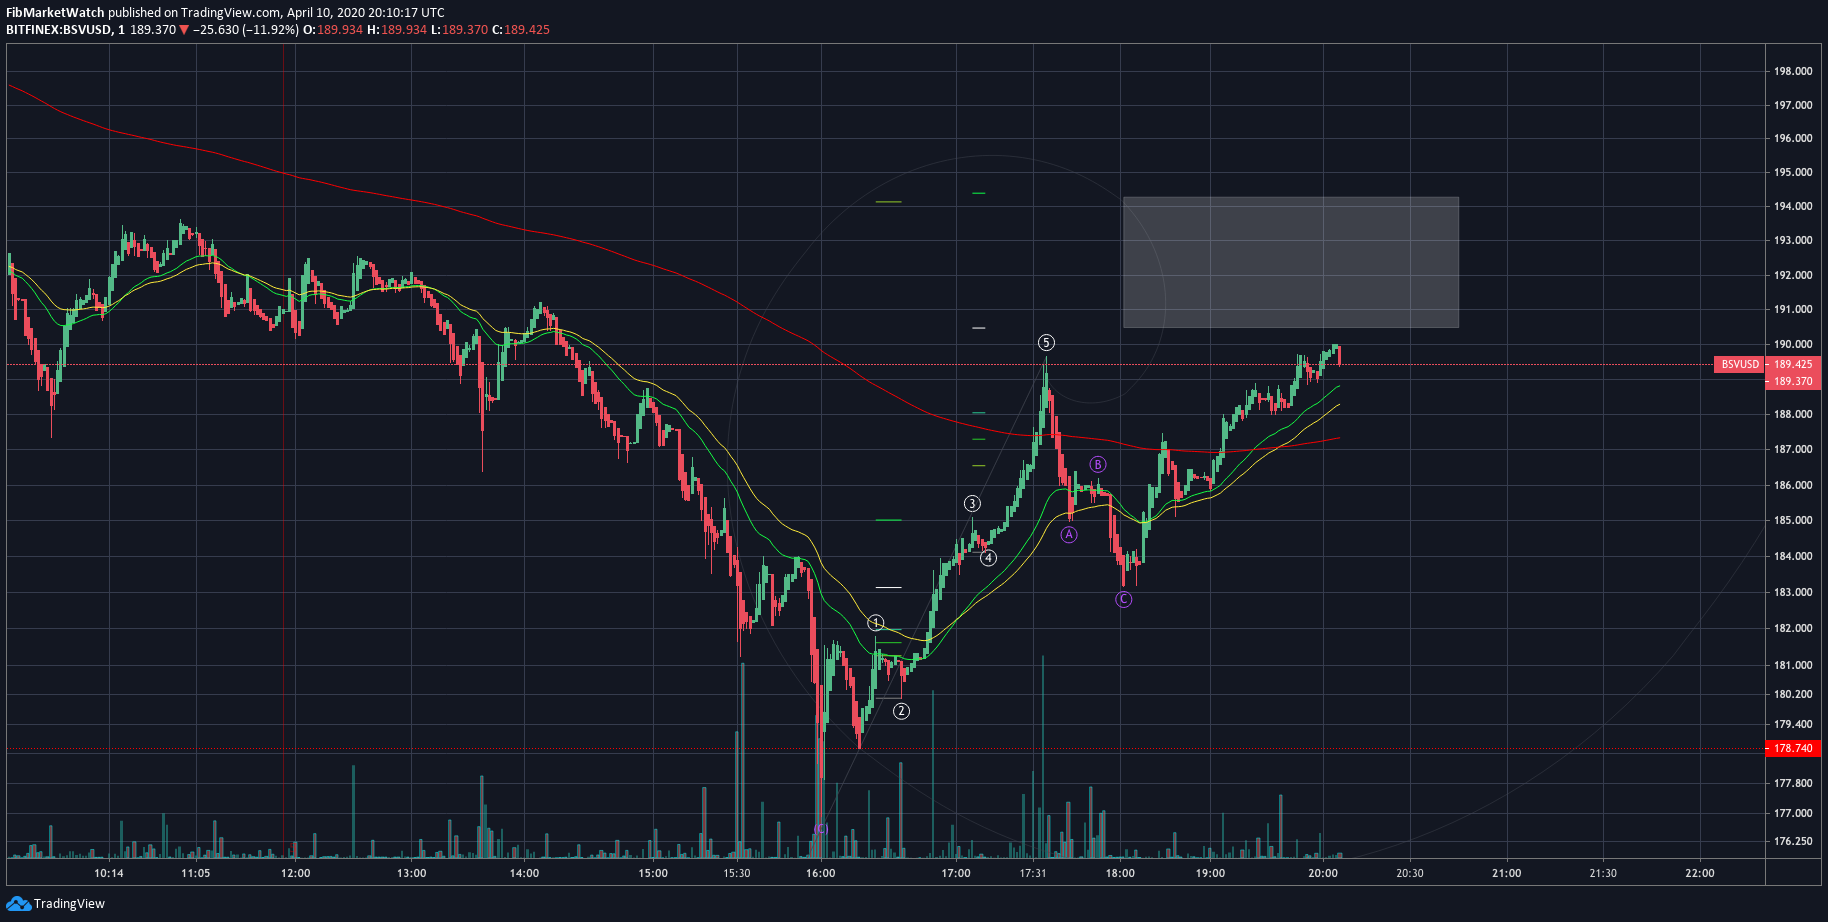The width and height of the screenshot is (1828, 922).
Task: Click the FibMarketWatch author name
Action: coord(55,13)
